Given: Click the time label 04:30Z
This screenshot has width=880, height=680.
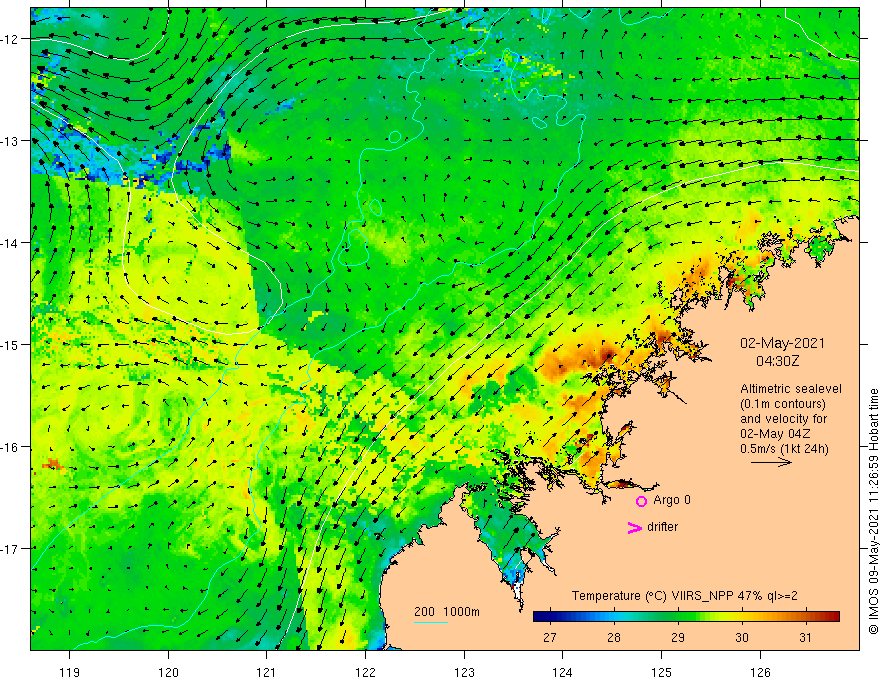Looking at the screenshot, I should (777, 361).
